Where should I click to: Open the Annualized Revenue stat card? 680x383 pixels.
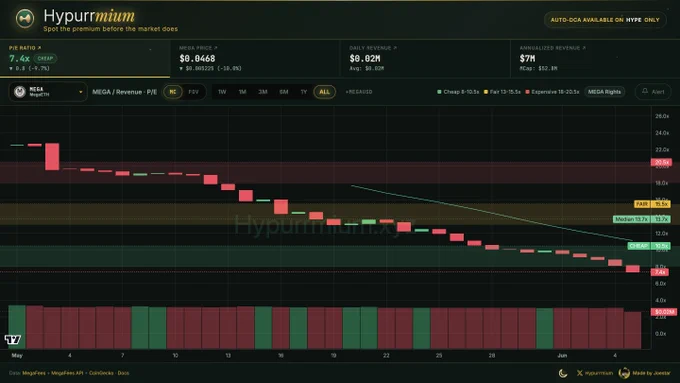pos(595,59)
